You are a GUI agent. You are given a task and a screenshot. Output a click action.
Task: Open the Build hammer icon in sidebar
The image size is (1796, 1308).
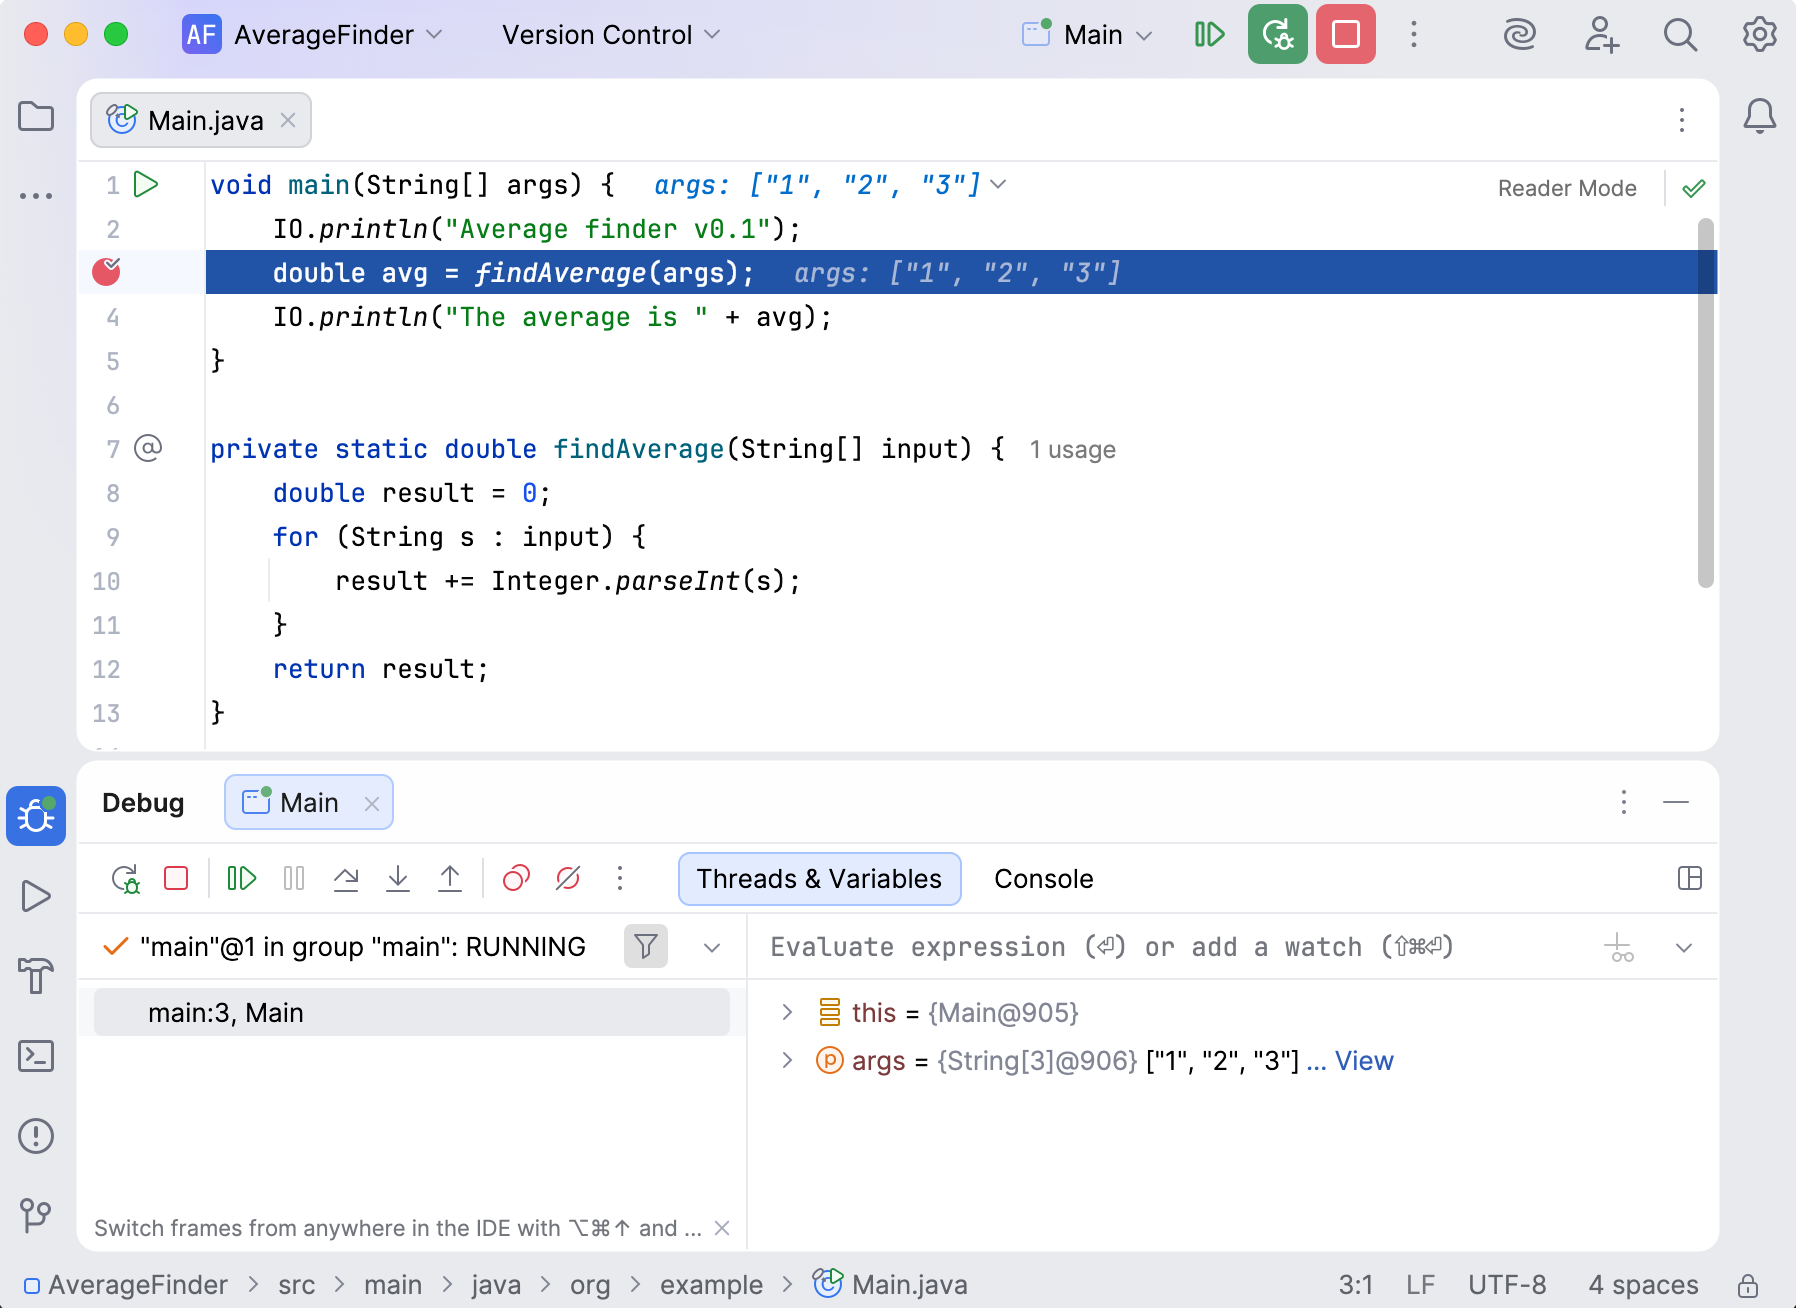pos(36,976)
